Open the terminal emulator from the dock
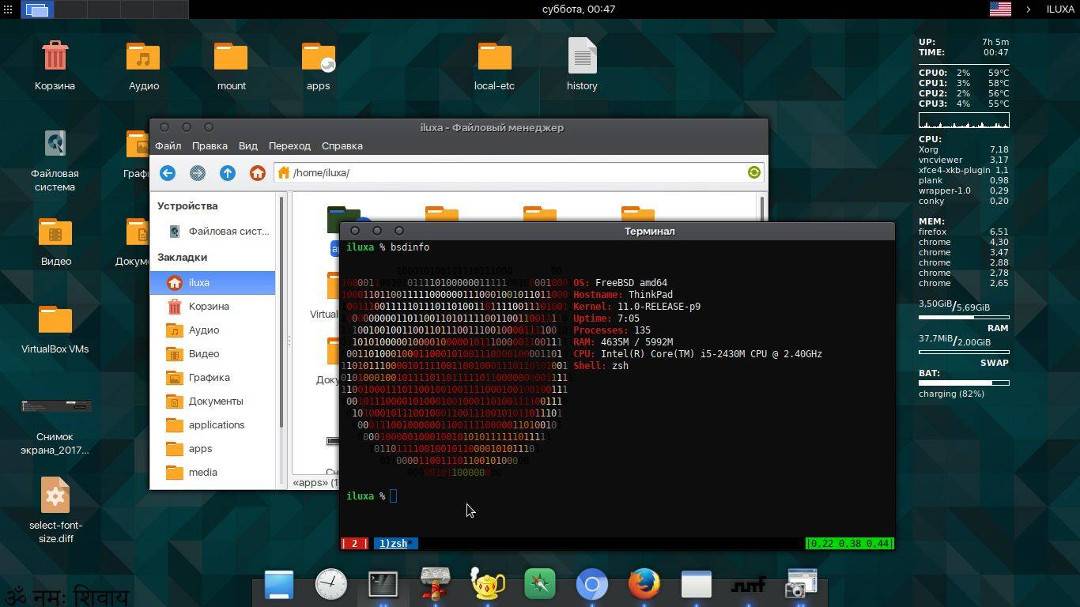Screen dimensions: 1080x607 [x=382, y=583]
